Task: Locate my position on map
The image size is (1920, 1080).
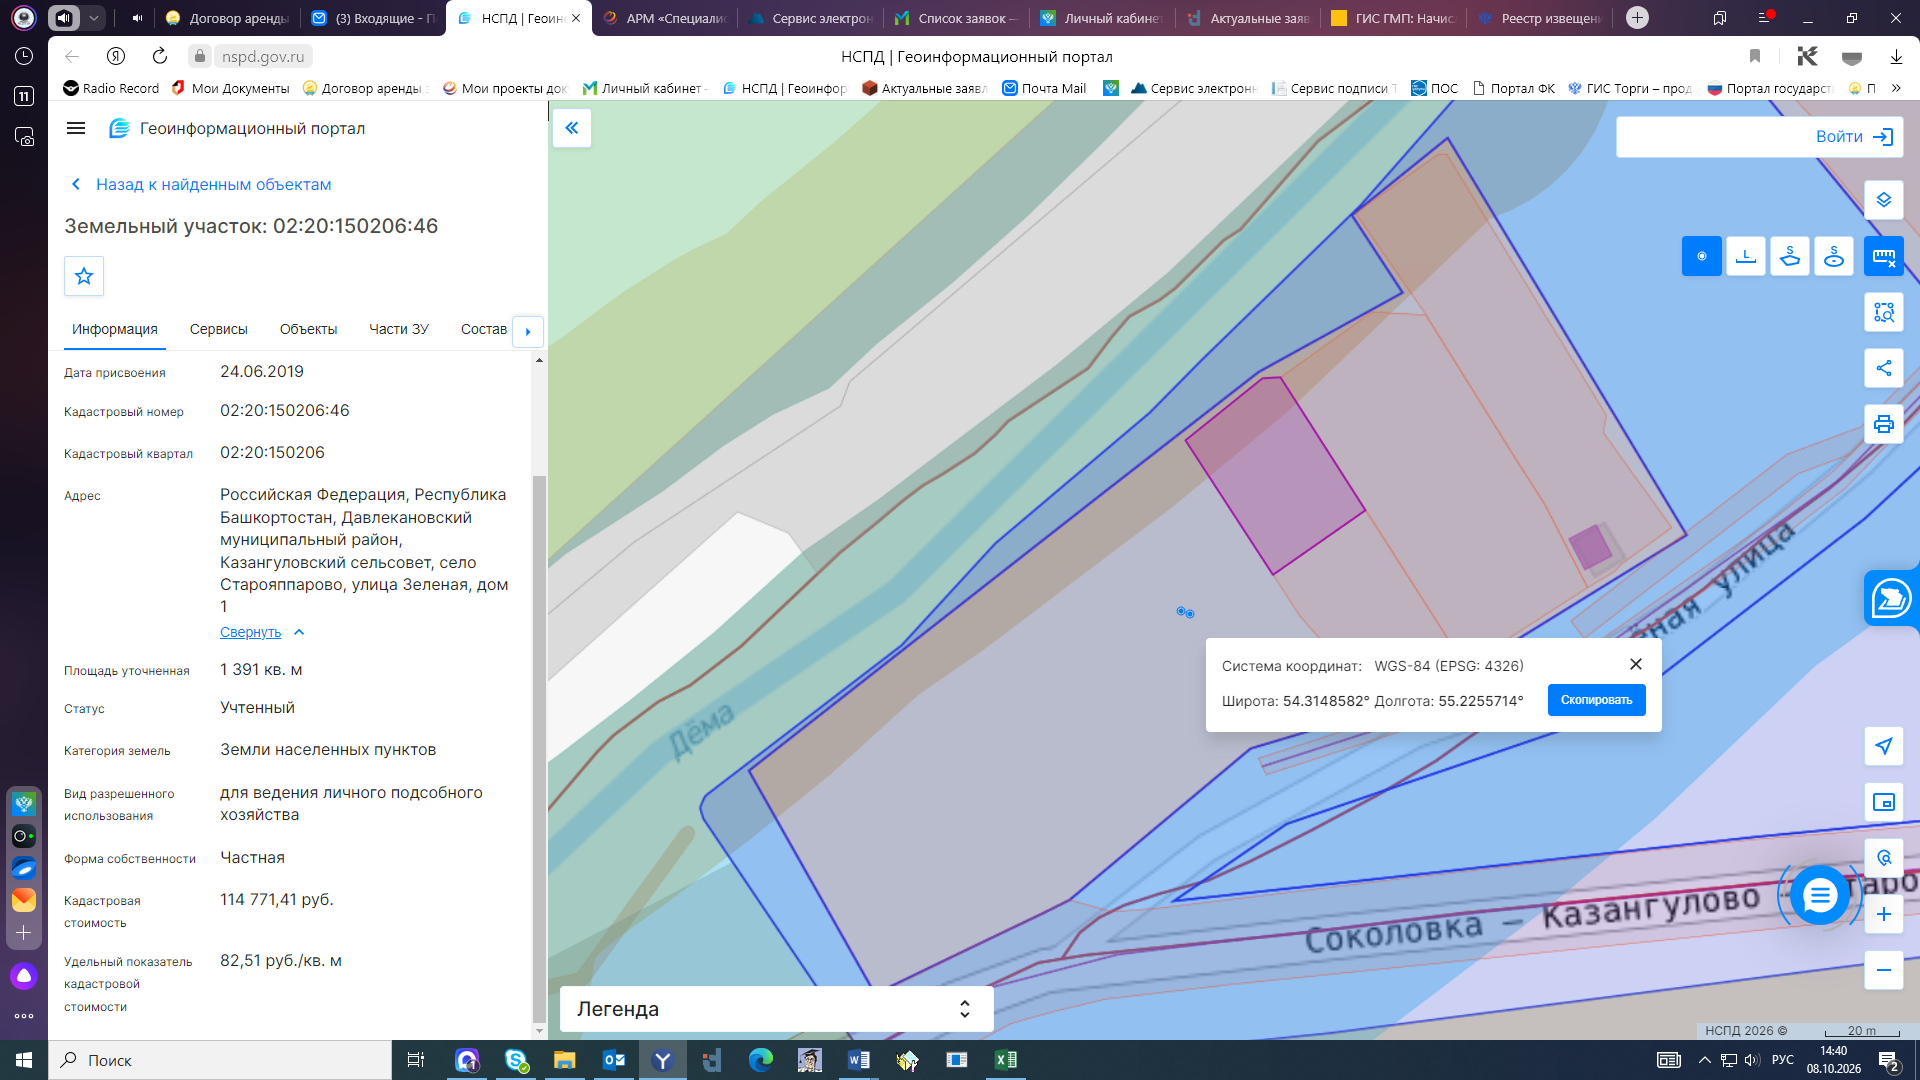Action: (1884, 746)
